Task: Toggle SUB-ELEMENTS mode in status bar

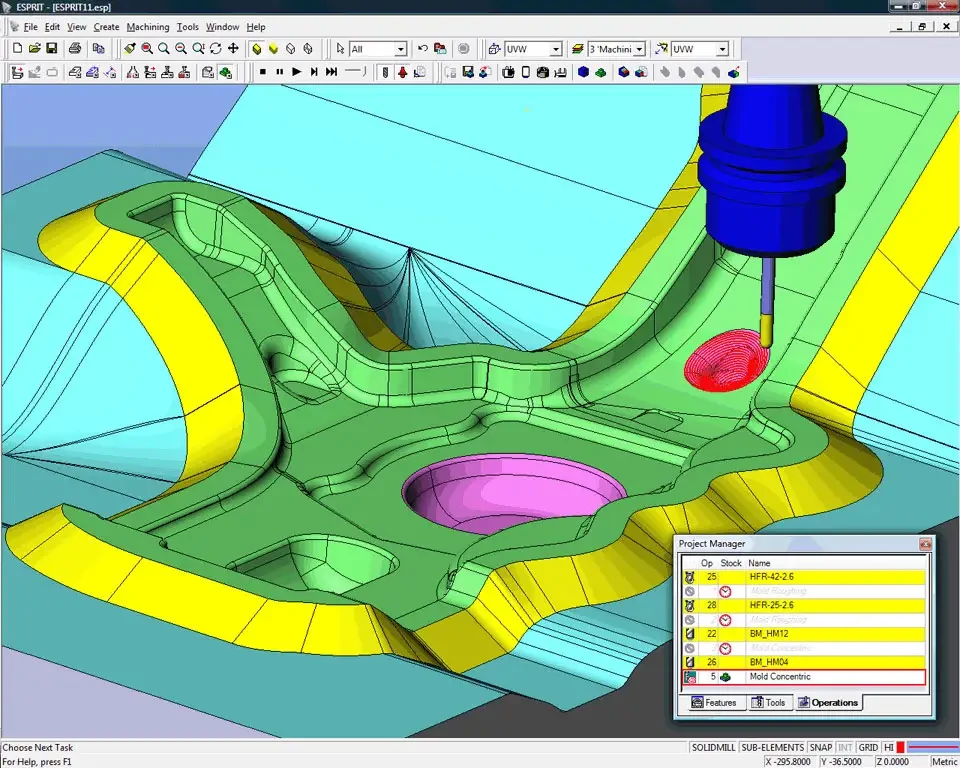Action: pos(772,747)
